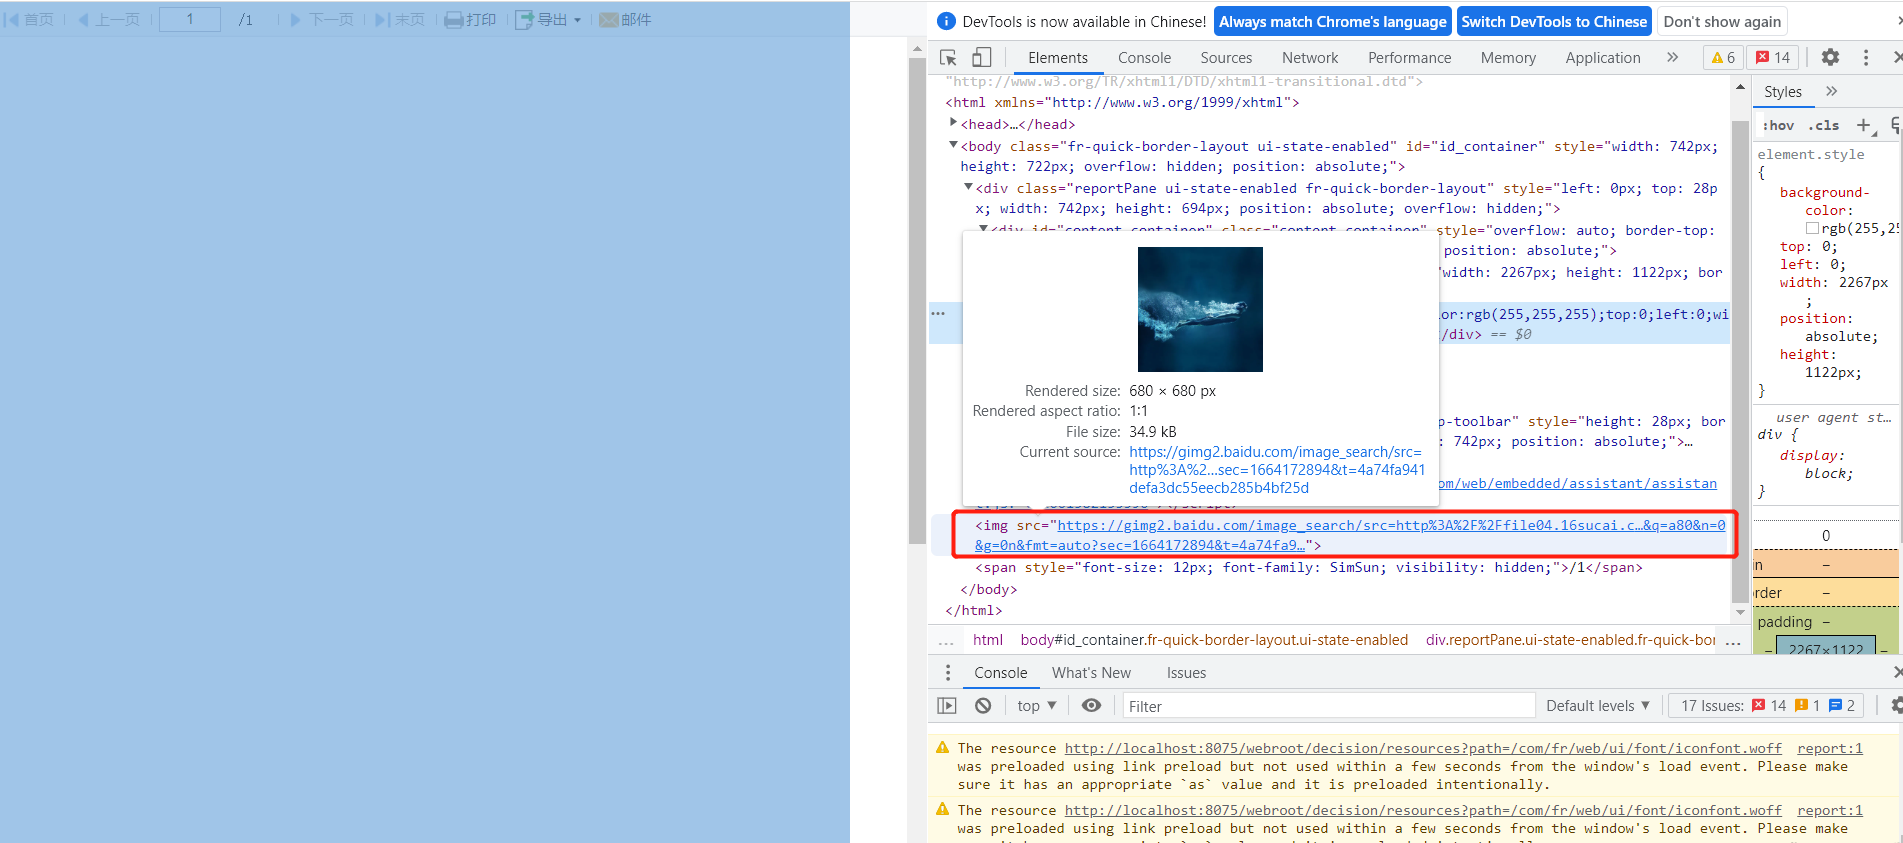Image resolution: width=1903 pixels, height=843 pixels.
Task: Collapse the body element node
Action: (953, 145)
